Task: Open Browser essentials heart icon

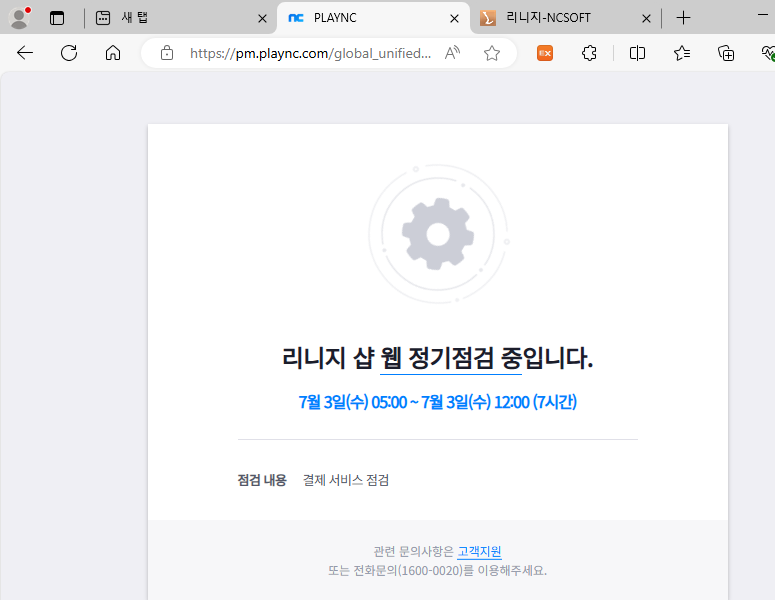Action: (x=768, y=53)
